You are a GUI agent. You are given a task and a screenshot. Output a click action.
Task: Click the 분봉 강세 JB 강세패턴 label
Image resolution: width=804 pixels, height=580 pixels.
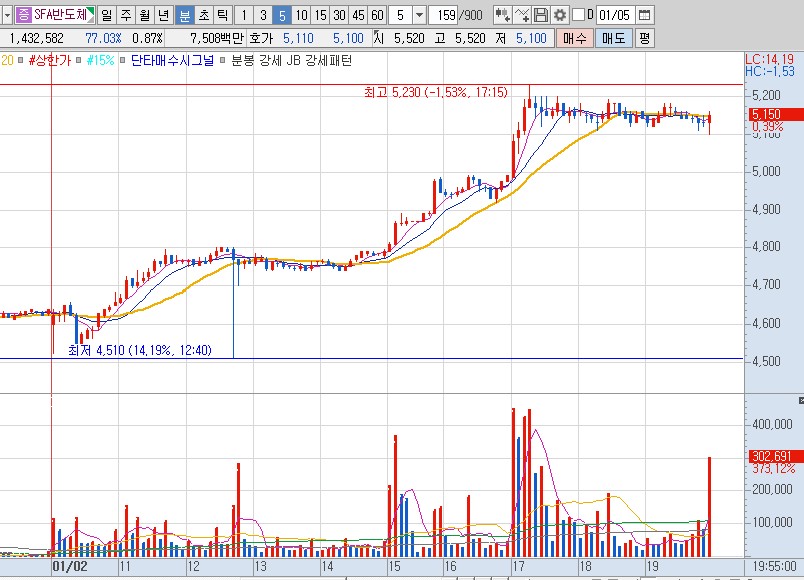click(292, 61)
